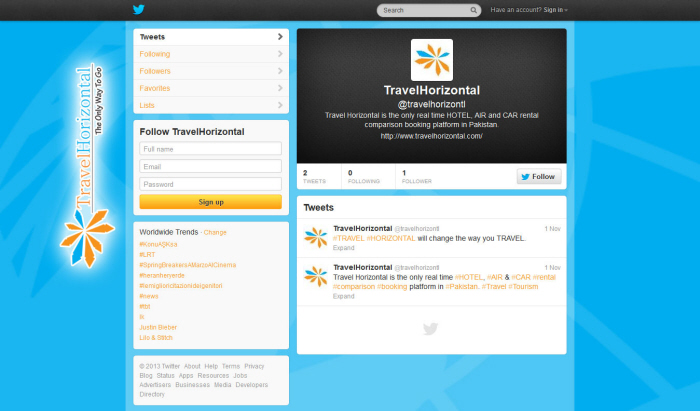
Task: Open the #LRT trend
Action: tap(147, 255)
